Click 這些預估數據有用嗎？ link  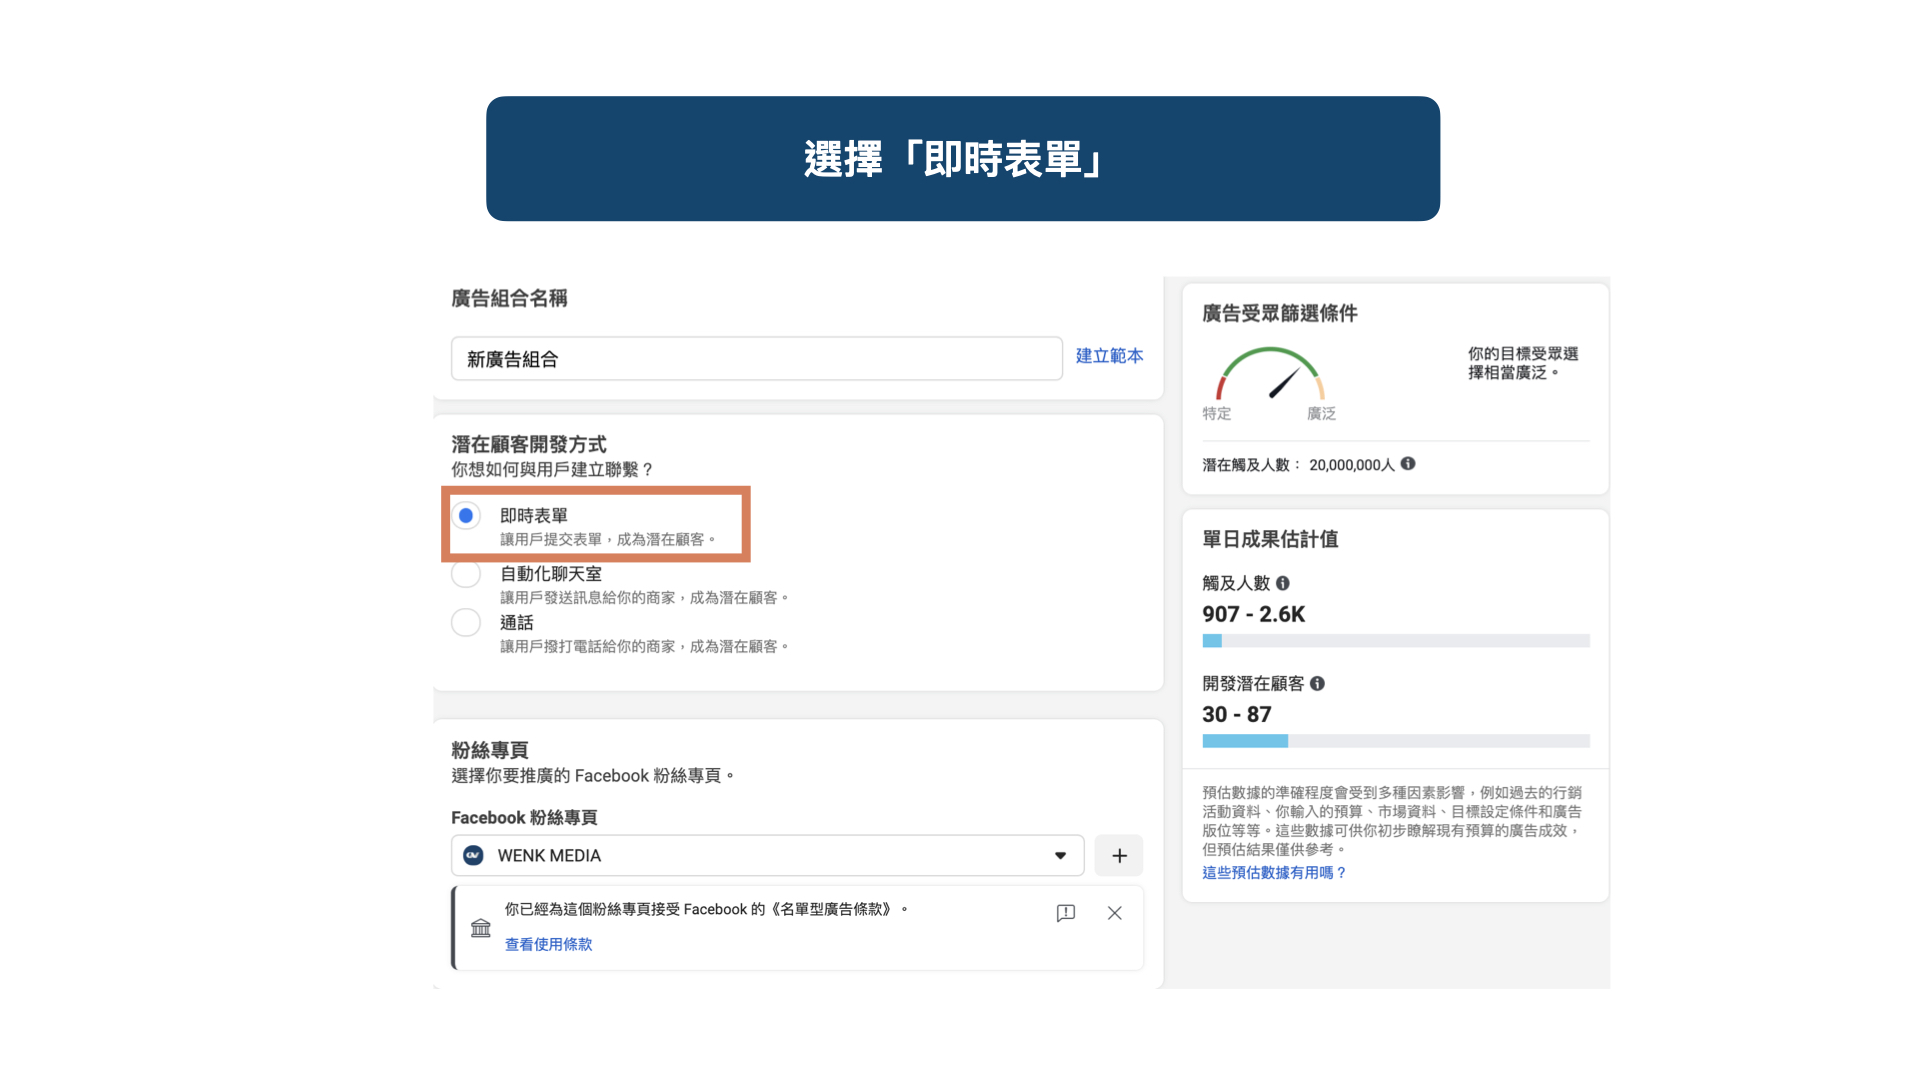(x=1274, y=873)
